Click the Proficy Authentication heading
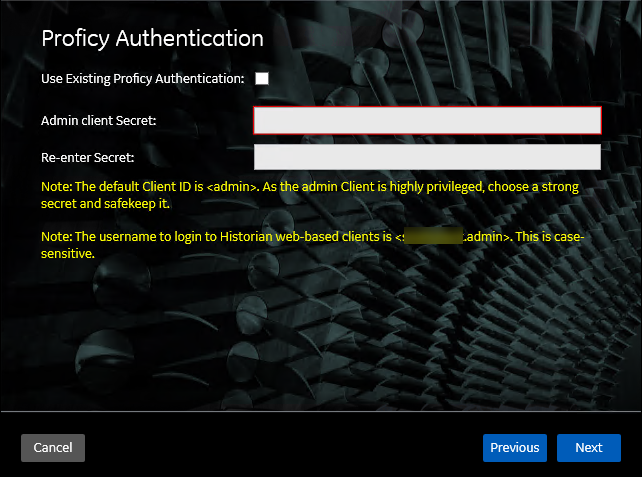 tap(152, 39)
